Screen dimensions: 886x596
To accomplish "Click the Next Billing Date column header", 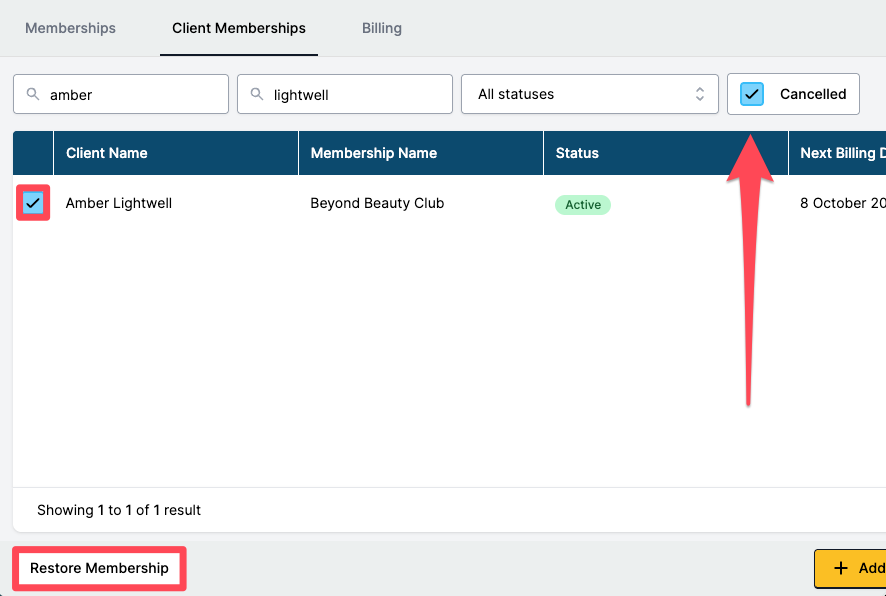I will click(840, 153).
